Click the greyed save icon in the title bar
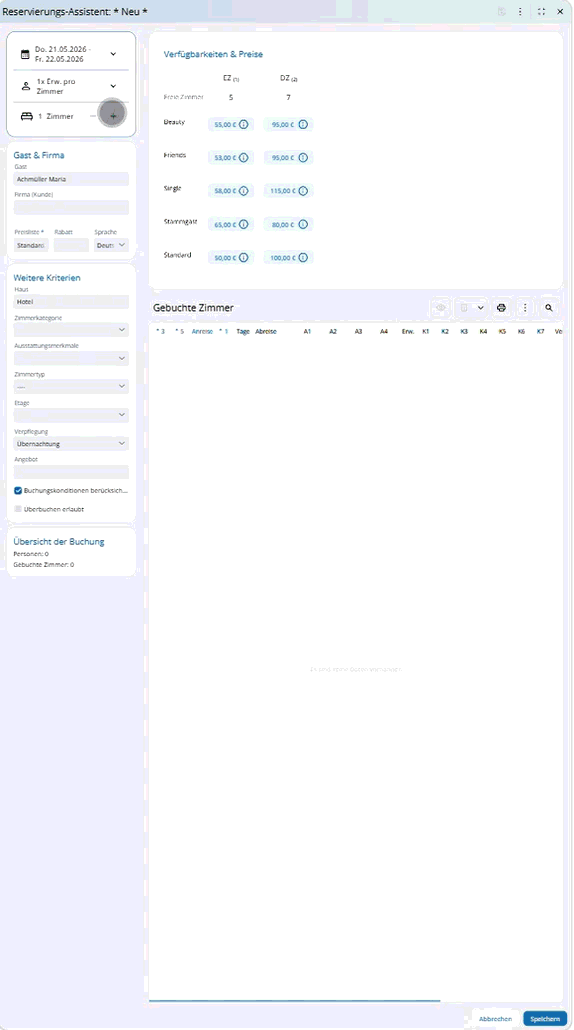Image resolution: width=574 pixels, height=1030 pixels. click(502, 11)
